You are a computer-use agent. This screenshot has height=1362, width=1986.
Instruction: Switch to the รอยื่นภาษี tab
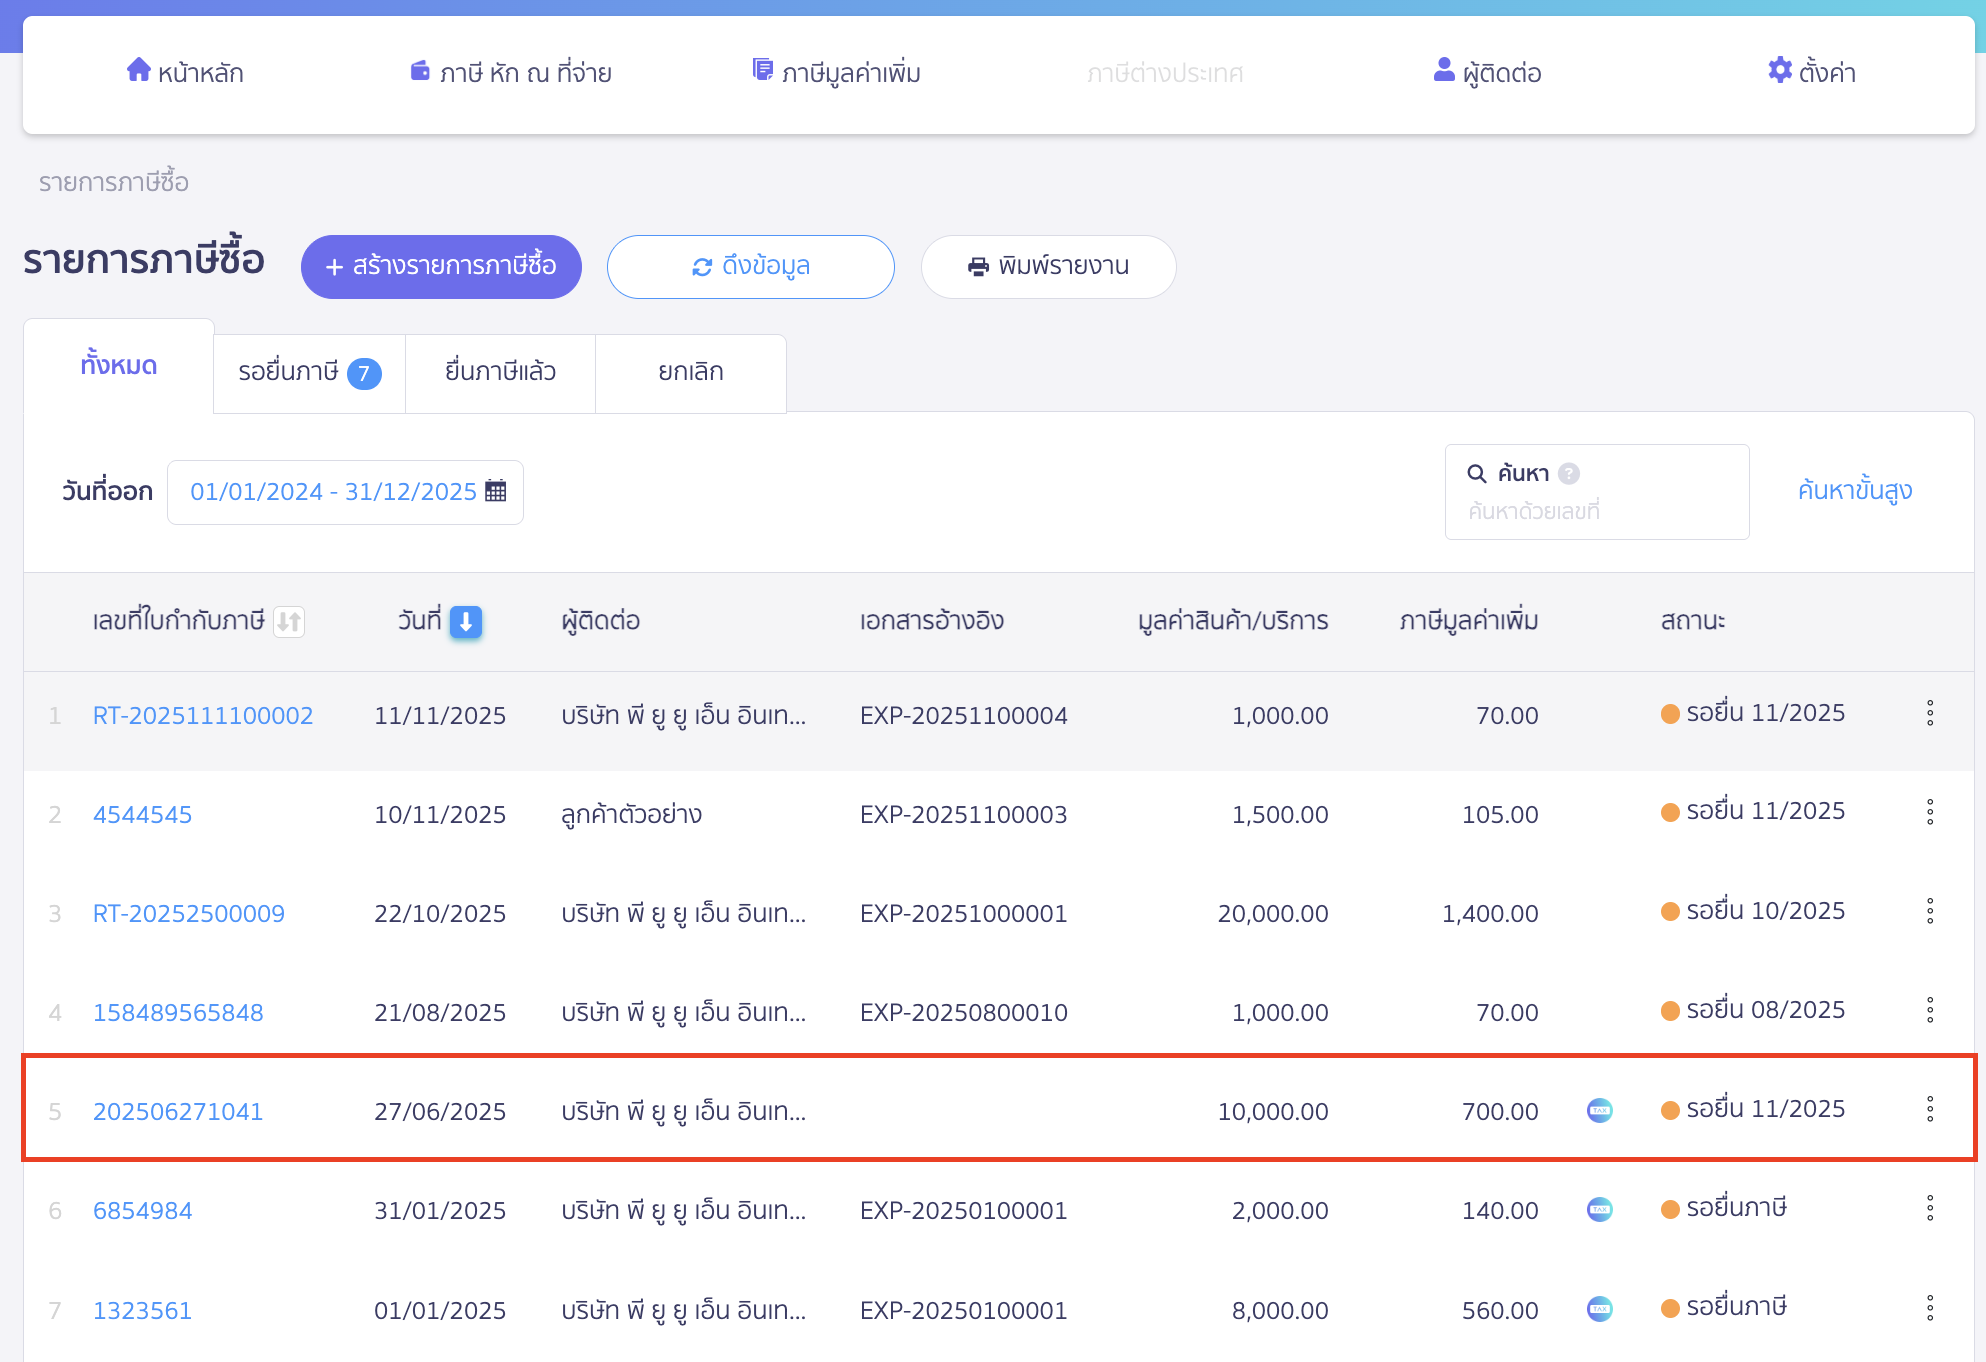309,373
